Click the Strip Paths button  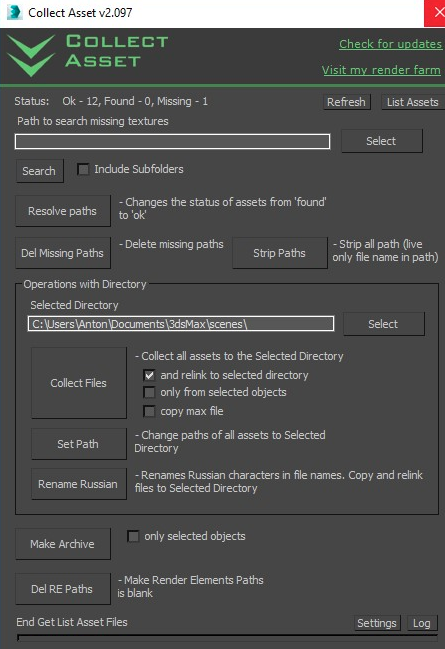[x=280, y=253]
